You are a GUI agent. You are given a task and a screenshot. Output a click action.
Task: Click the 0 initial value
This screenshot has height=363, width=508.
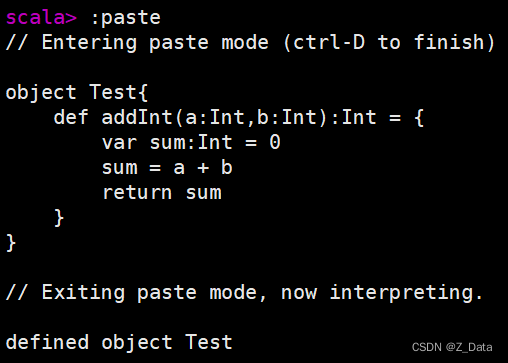pyautogui.click(x=275, y=142)
